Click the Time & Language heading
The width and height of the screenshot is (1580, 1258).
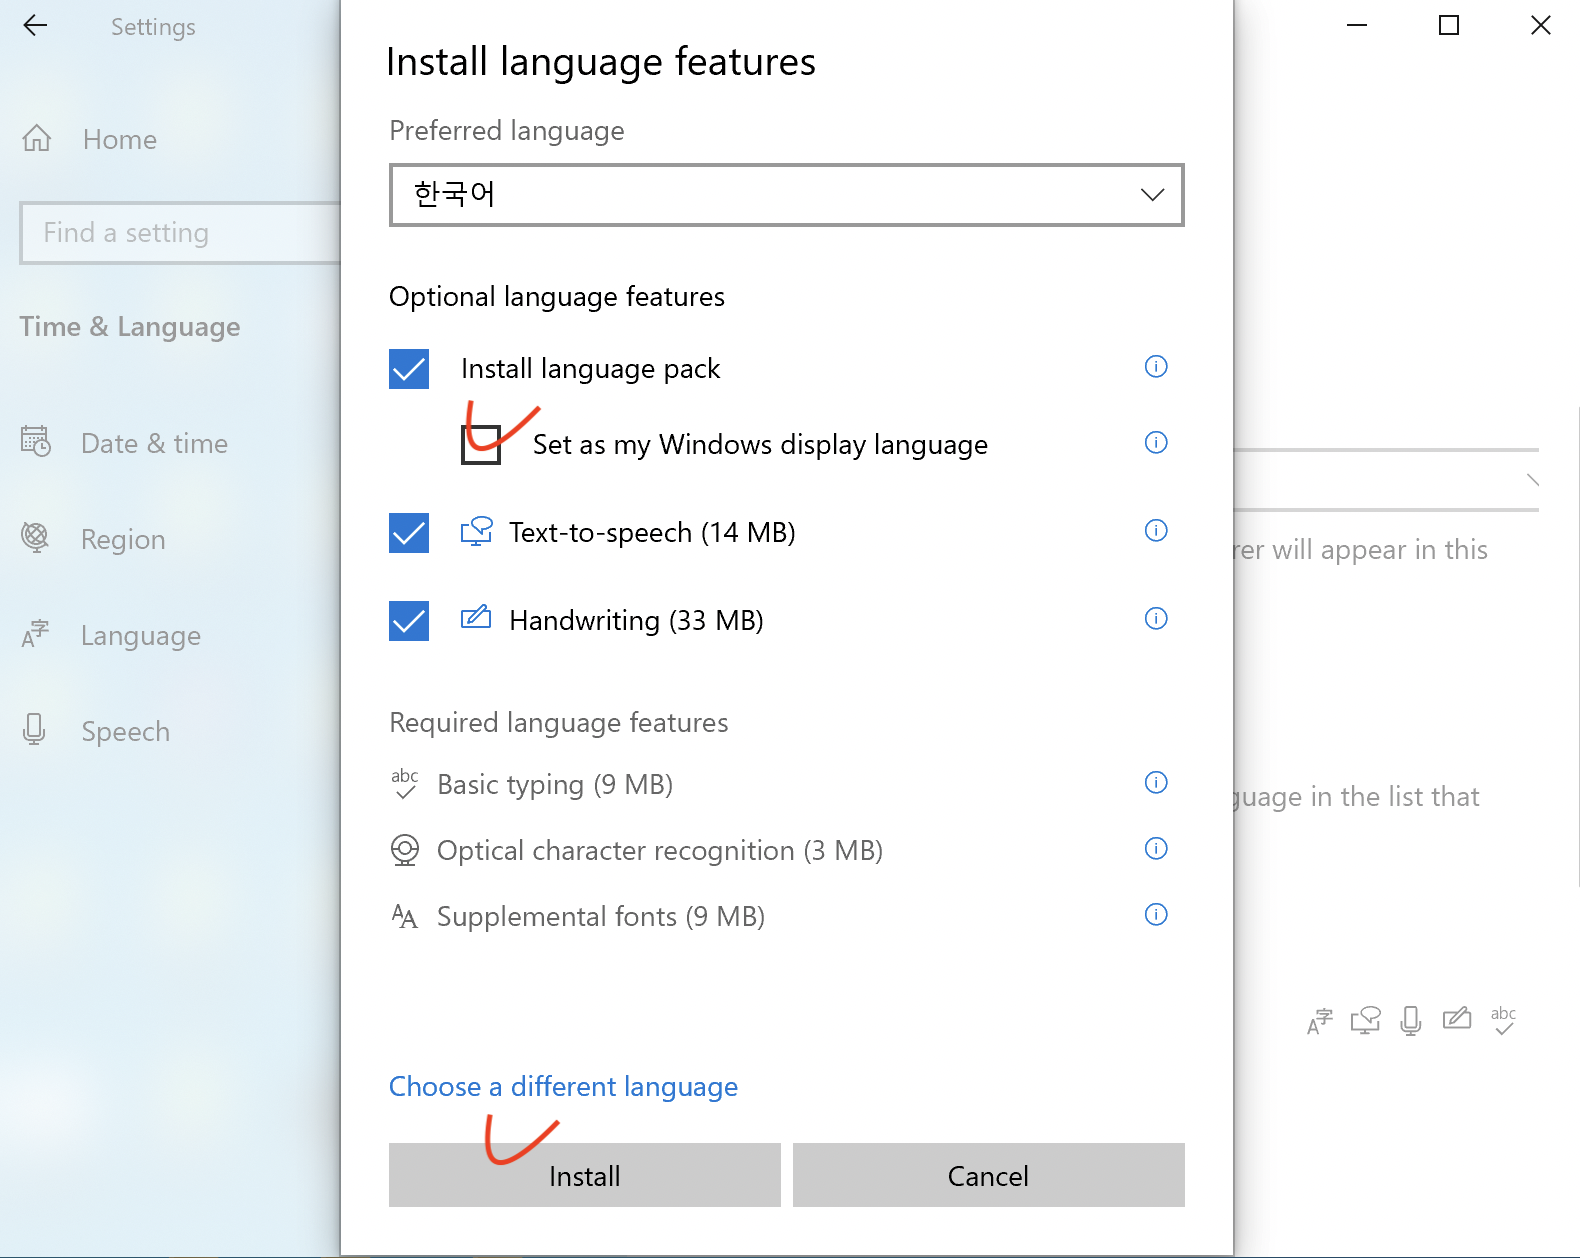point(130,327)
